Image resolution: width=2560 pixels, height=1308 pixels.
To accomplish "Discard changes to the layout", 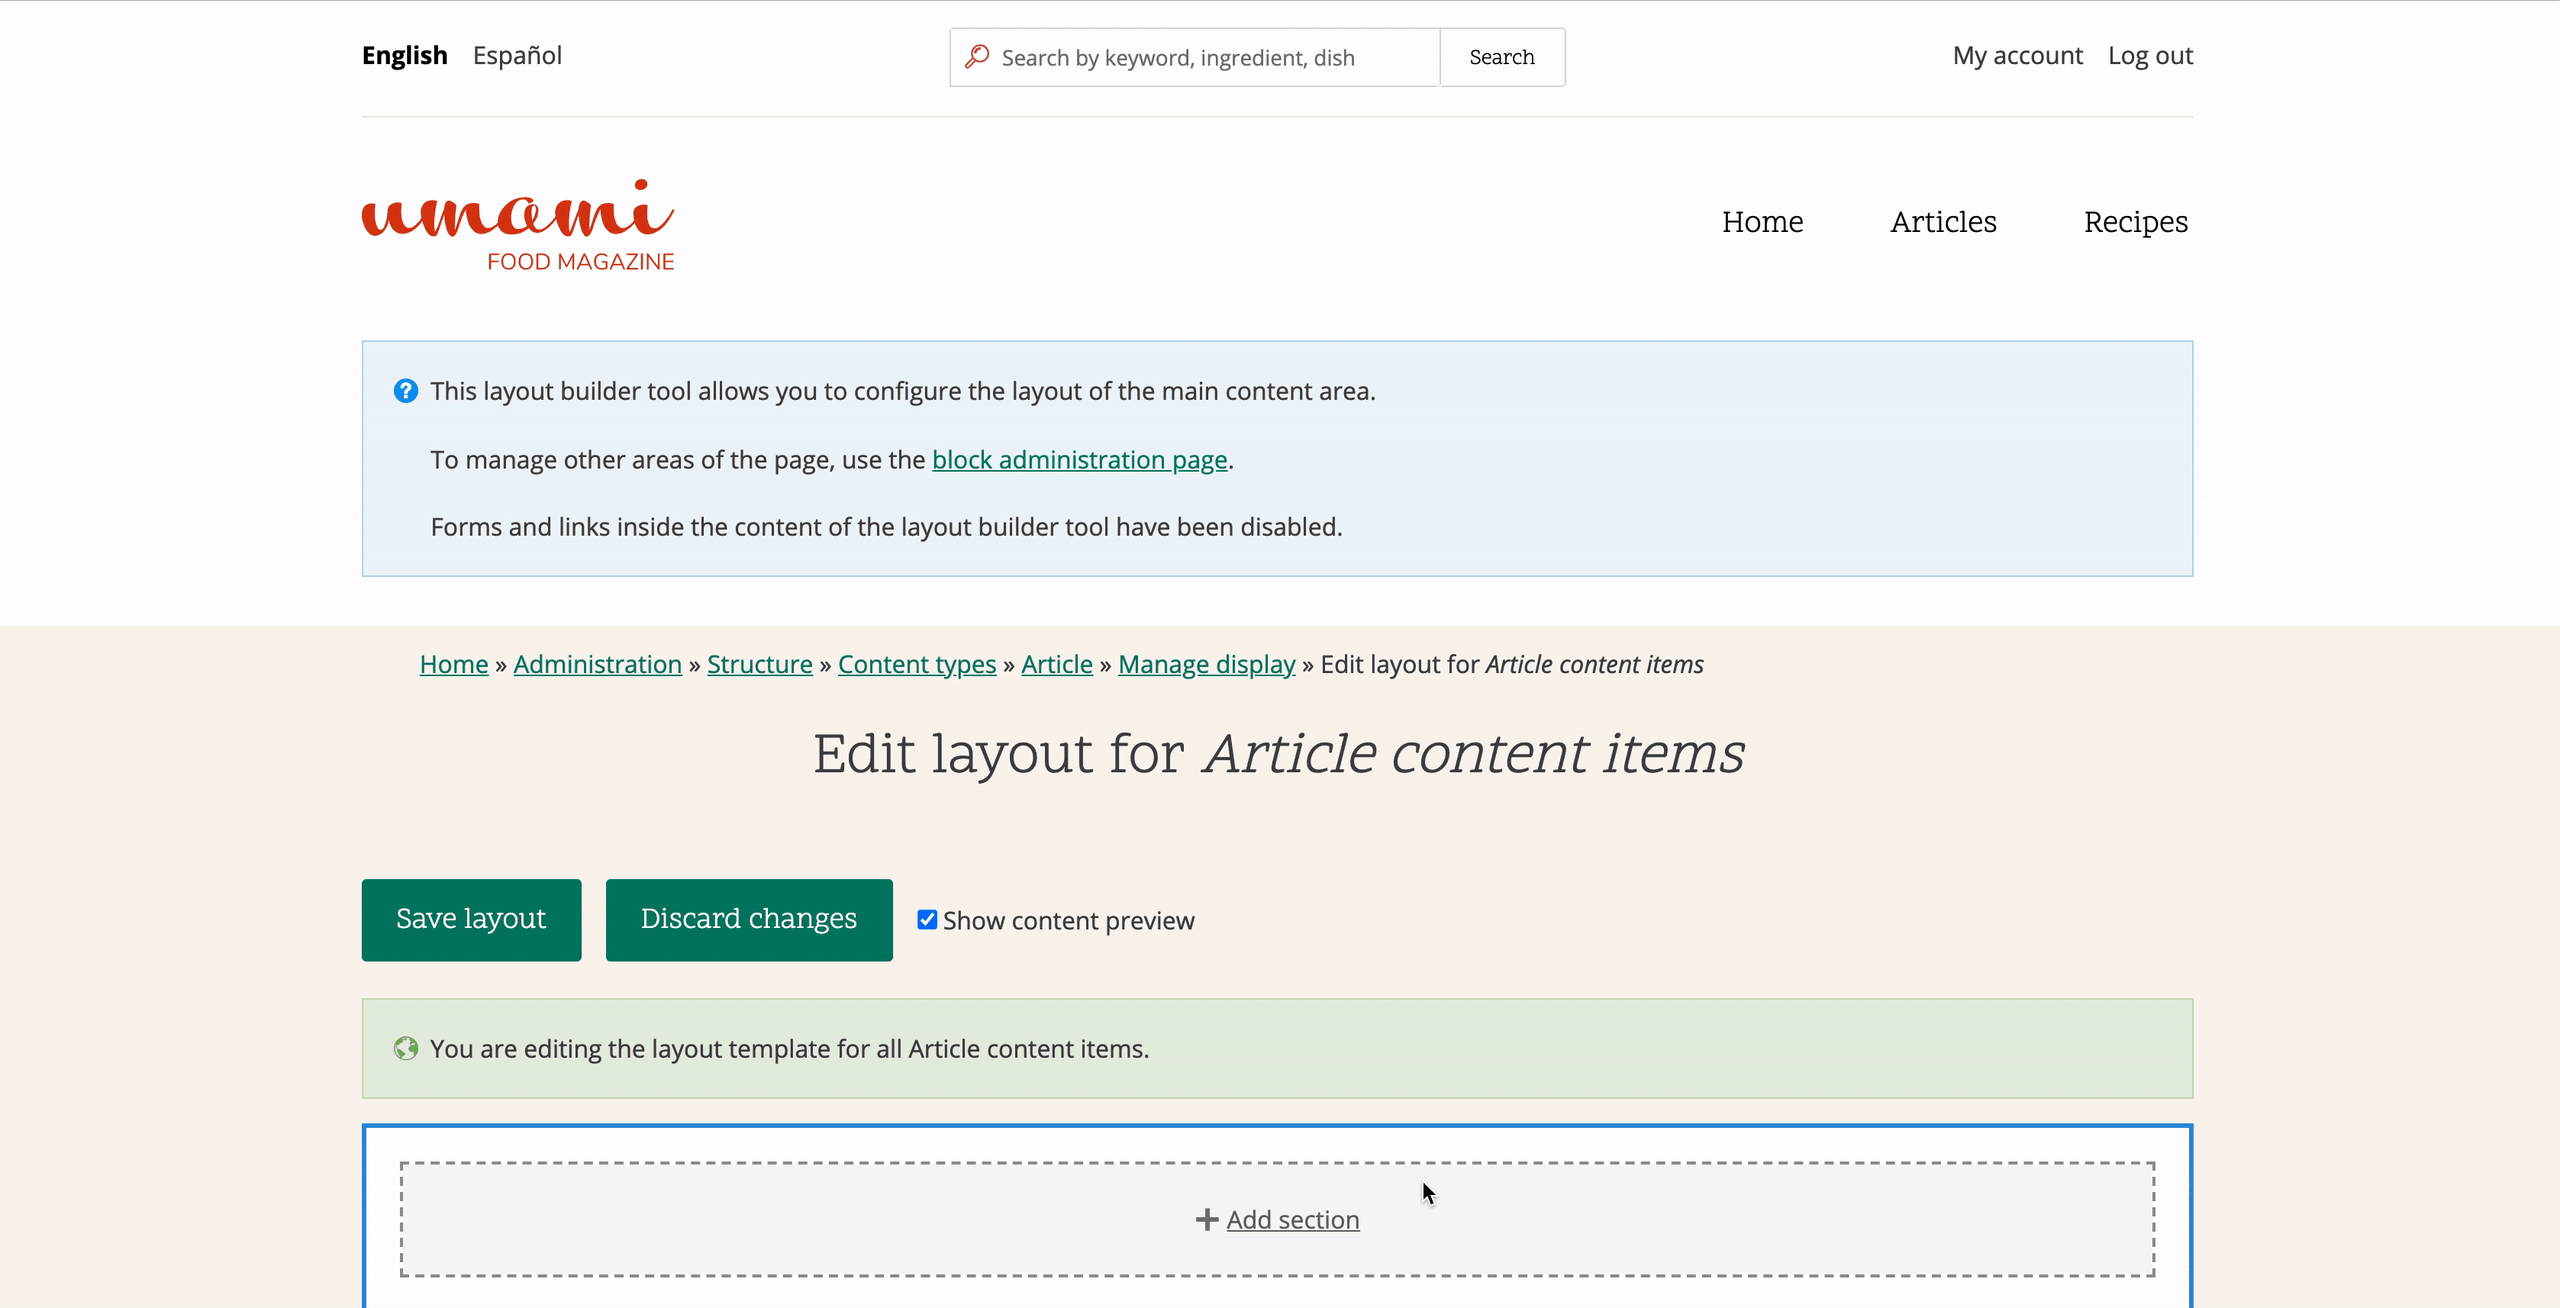I will pos(748,919).
